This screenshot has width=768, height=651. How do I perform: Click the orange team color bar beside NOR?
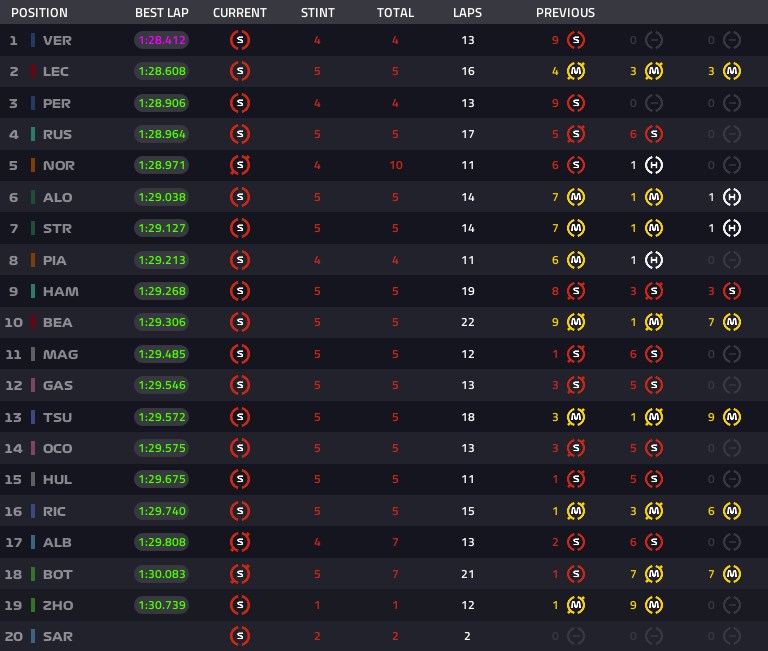coord(33,166)
